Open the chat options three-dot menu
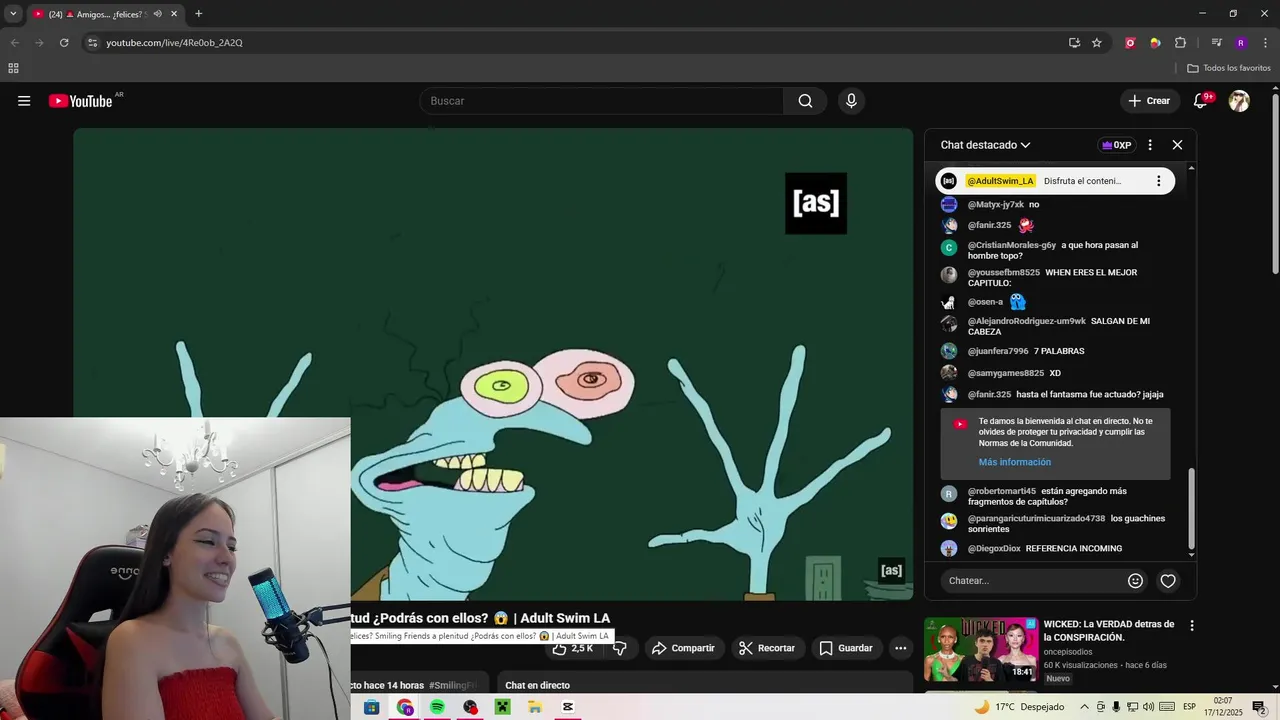The image size is (1280, 720). coord(1150,145)
